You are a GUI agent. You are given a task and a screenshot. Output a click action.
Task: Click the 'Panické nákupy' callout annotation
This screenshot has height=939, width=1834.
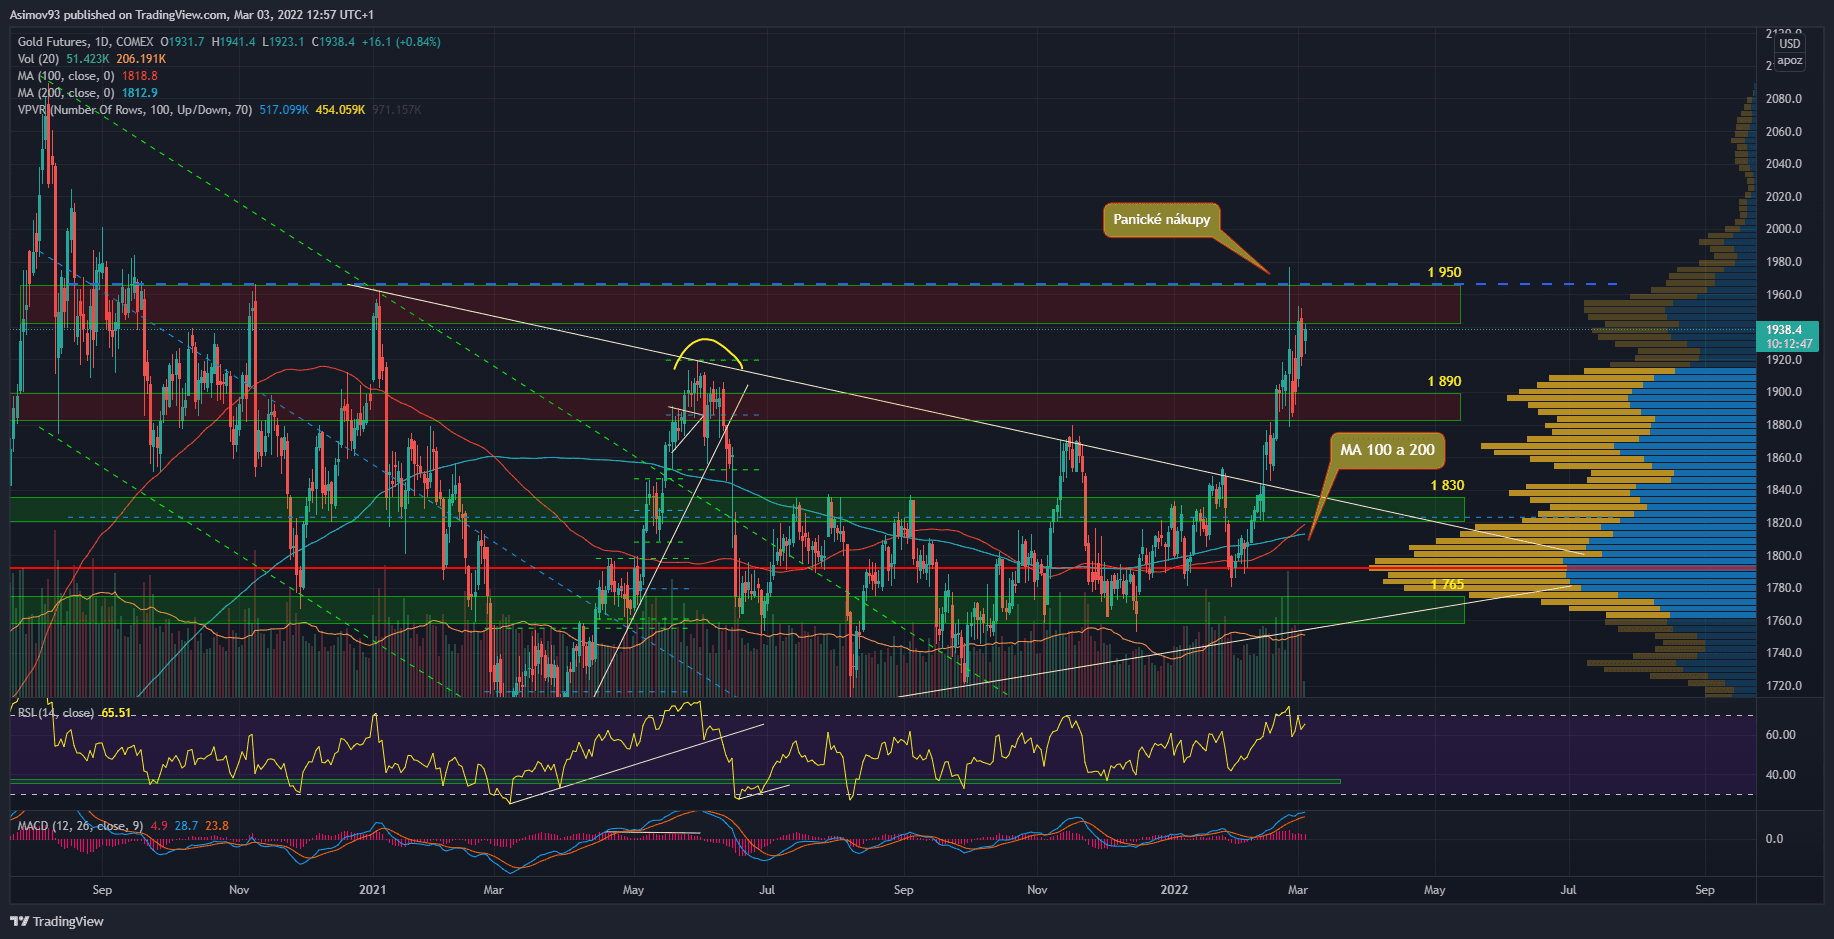tap(1161, 220)
